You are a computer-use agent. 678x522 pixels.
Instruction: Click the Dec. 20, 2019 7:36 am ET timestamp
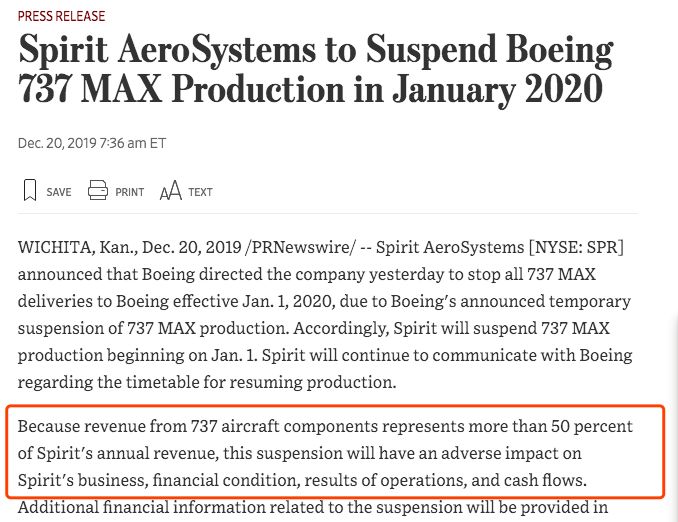coord(92,143)
